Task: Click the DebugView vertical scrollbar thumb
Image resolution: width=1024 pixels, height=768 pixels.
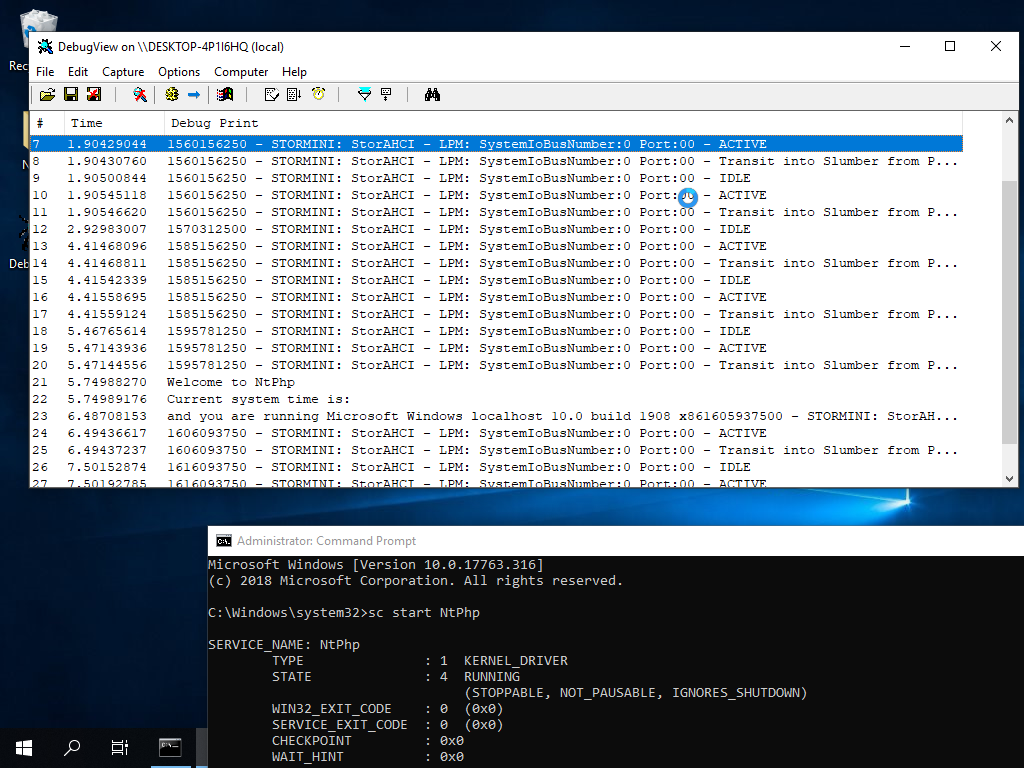Action: (1009, 312)
